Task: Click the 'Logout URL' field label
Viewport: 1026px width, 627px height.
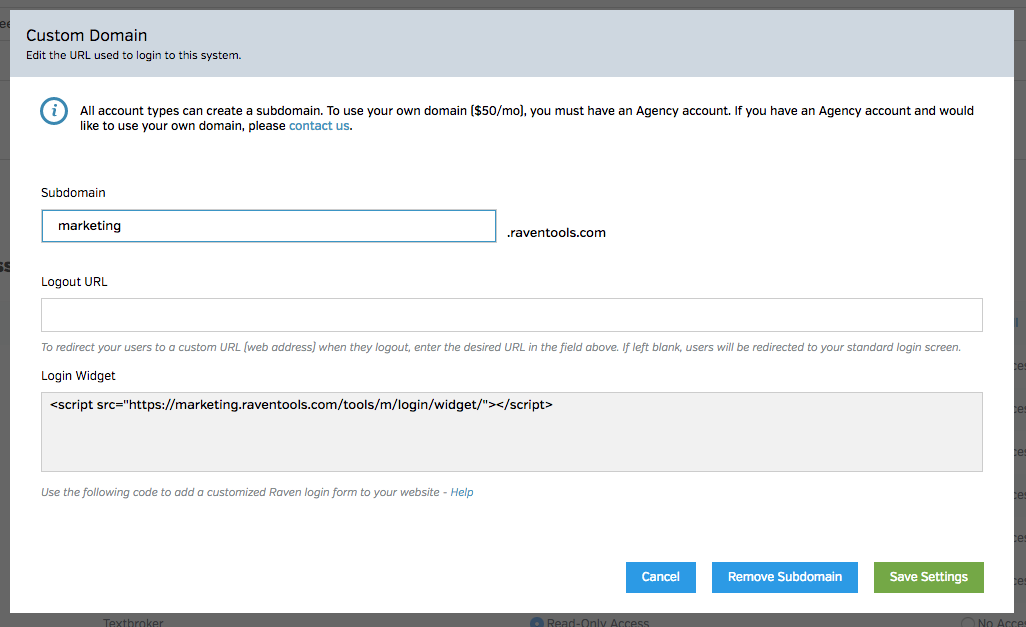Action: coord(74,282)
